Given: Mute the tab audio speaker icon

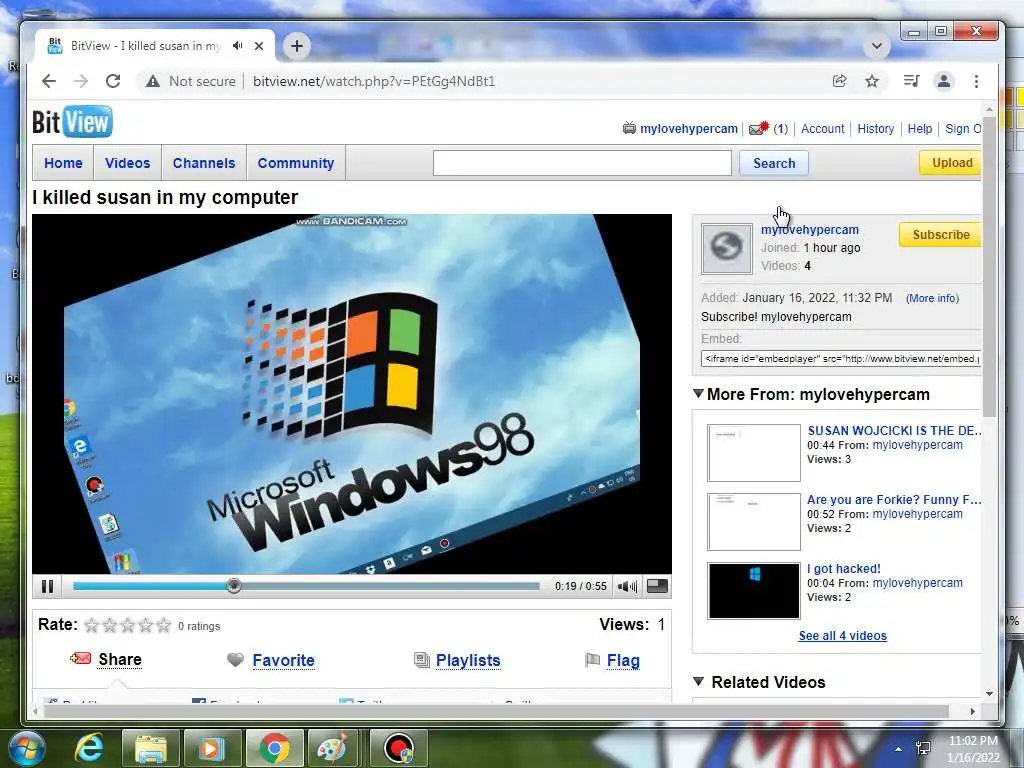Looking at the screenshot, I should pos(238,46).
